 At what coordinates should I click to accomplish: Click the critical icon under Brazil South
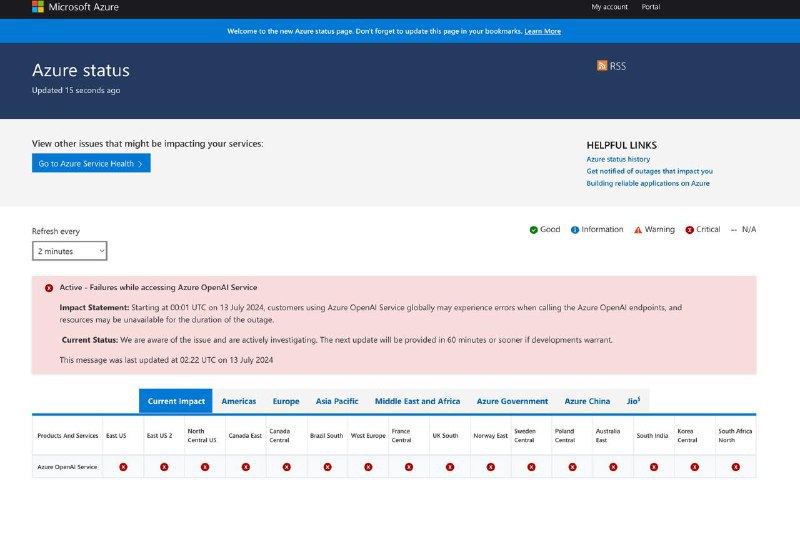327,467
